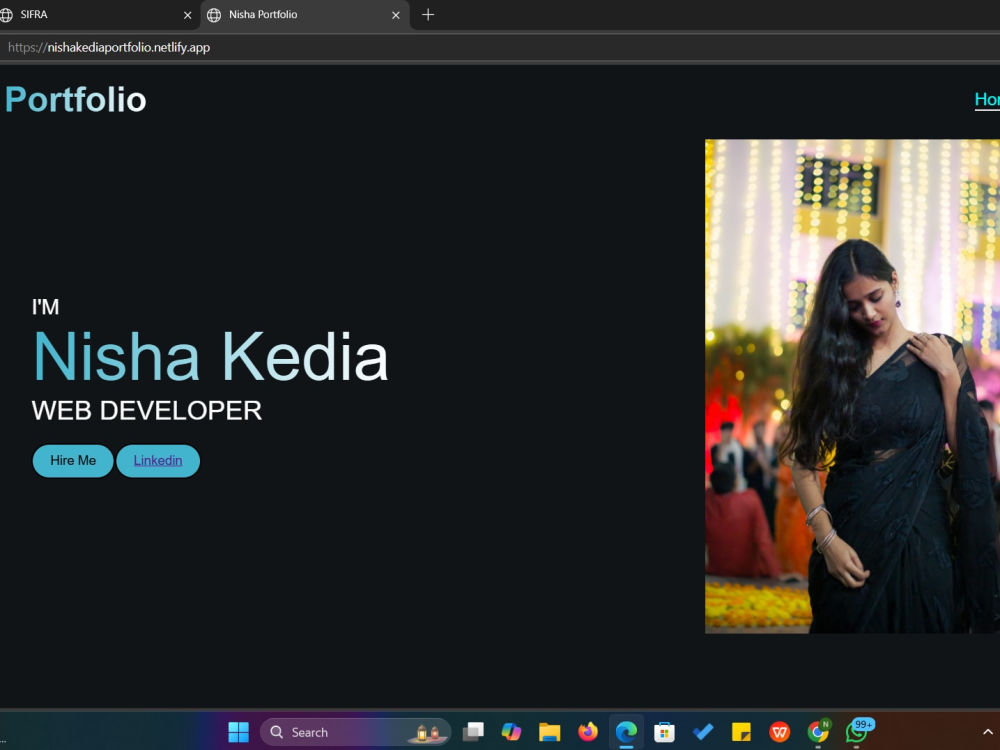This screenshot has height=750, width=1000.
Task: Click the taskbar Search box
Action: click(355, 732)
